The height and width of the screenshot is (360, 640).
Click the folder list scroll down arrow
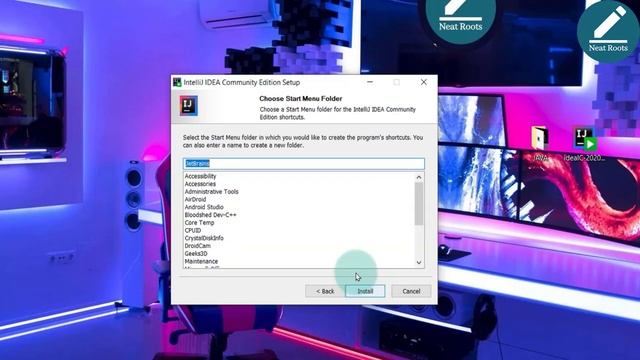[x=419, y=263]
